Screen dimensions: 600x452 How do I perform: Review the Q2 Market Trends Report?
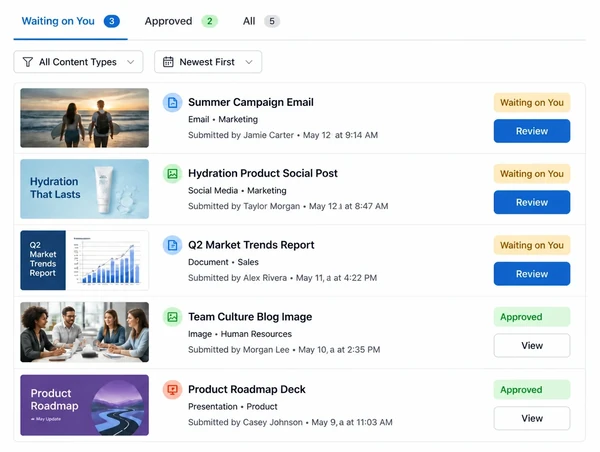coord(532,274)
